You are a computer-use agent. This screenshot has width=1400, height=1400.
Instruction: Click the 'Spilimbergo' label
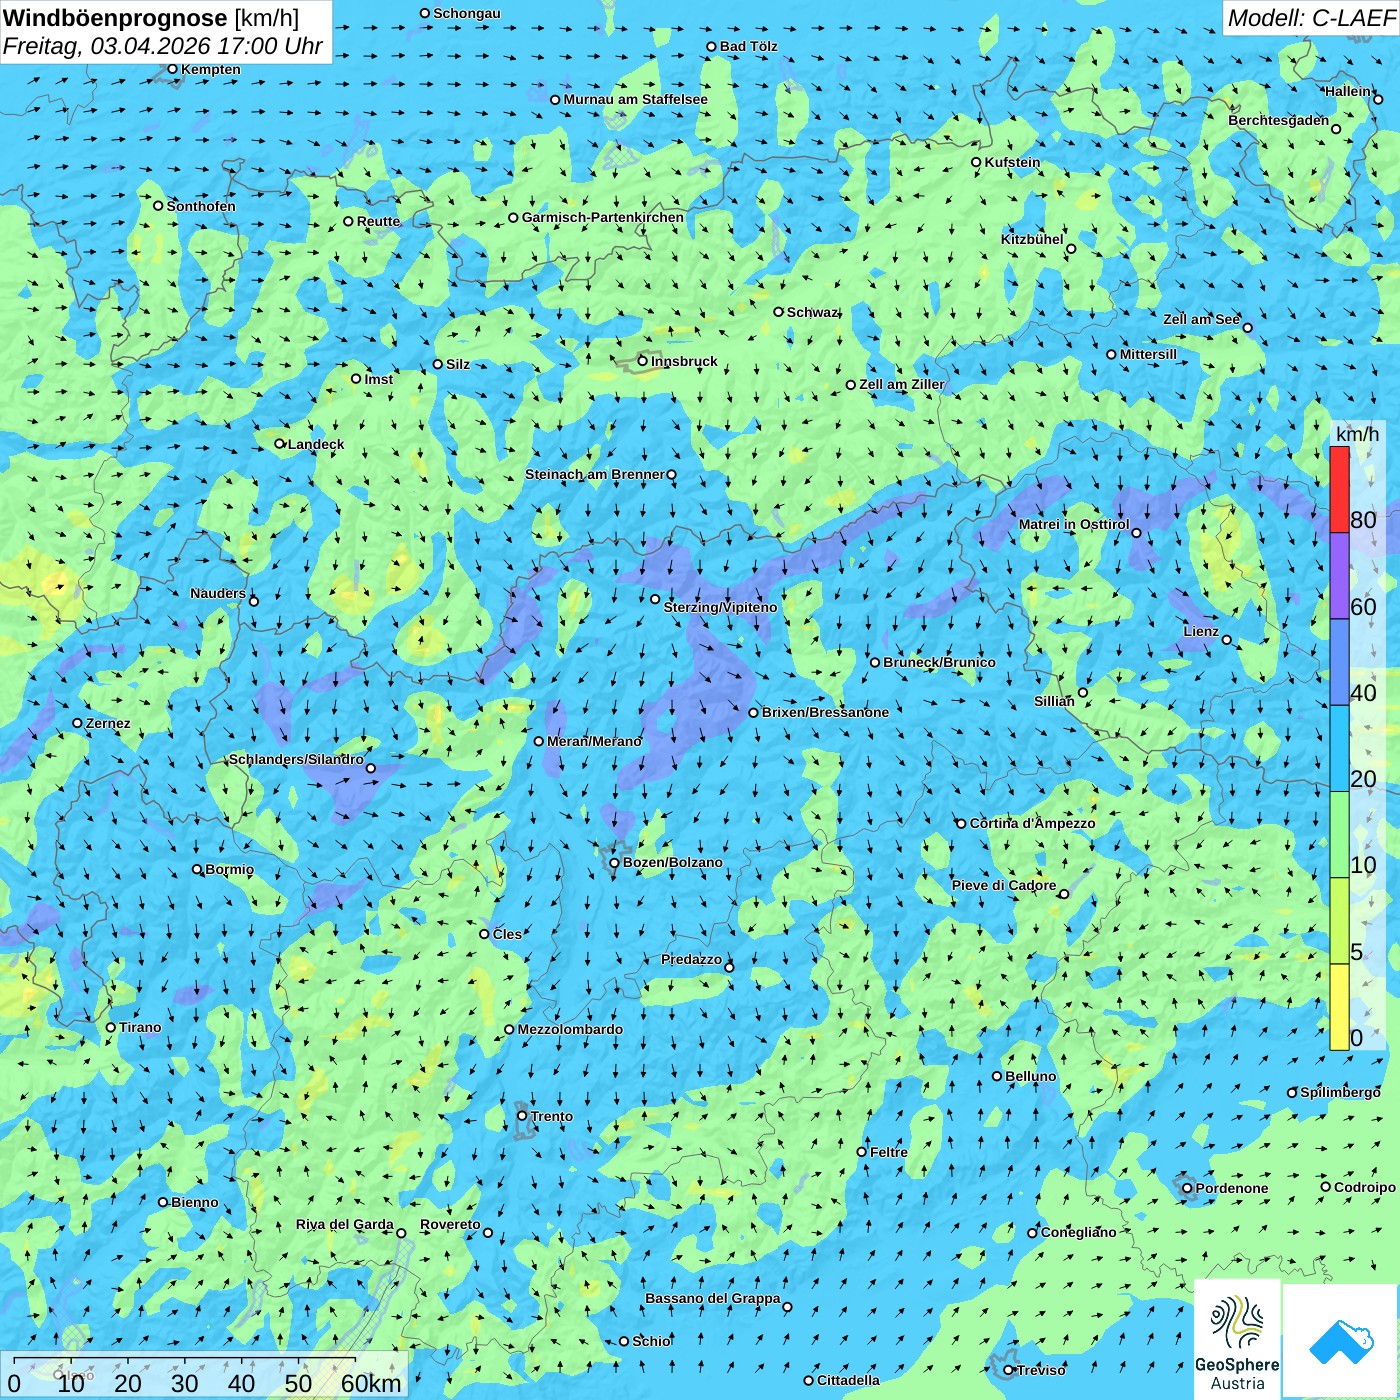[x=1340, y=1092]
